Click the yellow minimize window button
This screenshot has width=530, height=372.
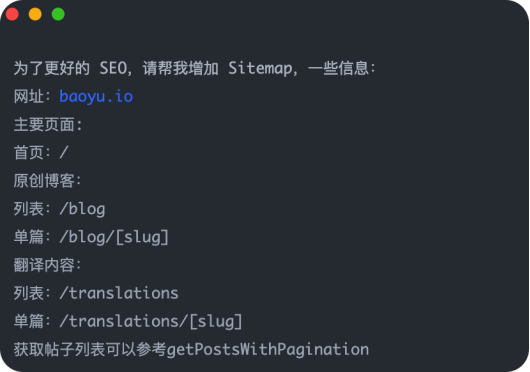coord(35,14)
